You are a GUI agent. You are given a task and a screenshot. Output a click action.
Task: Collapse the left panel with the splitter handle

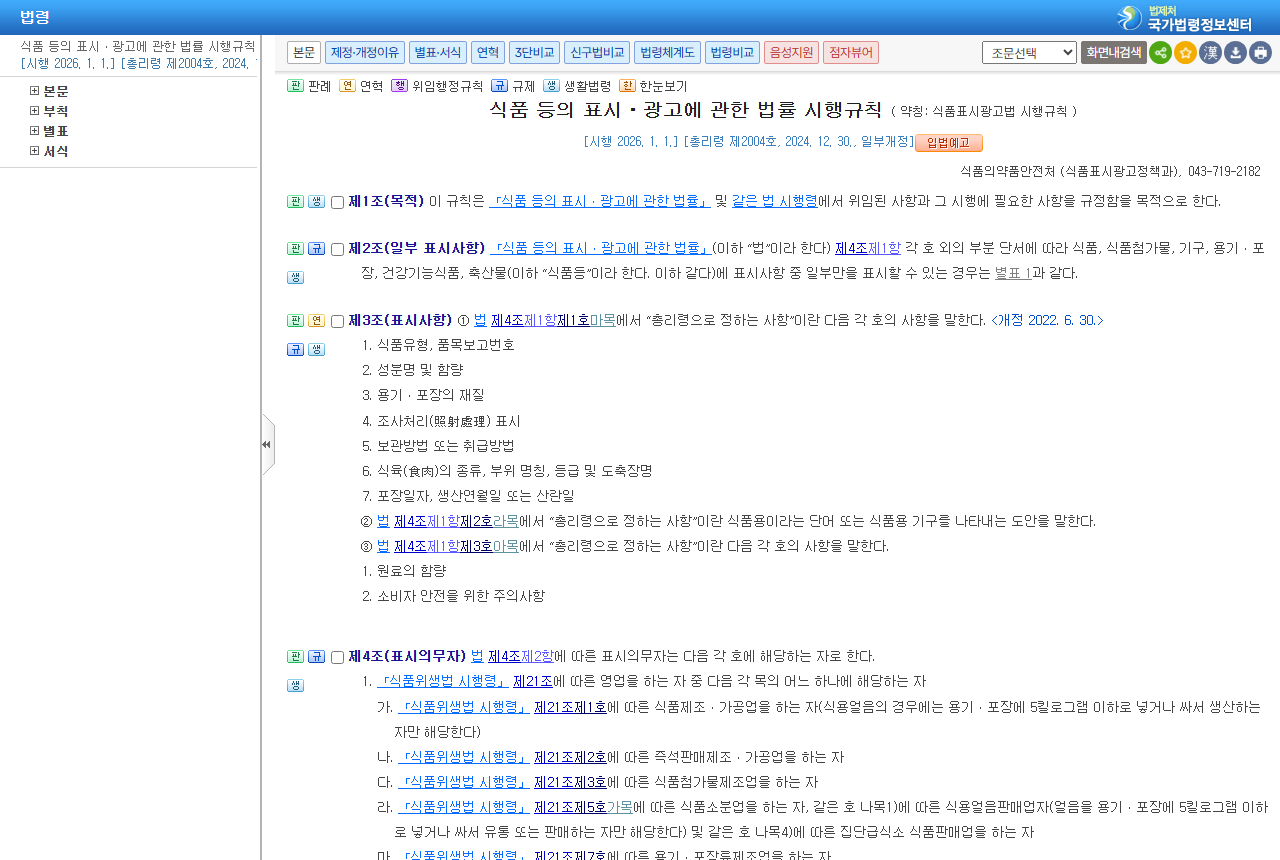click(267, 444)
